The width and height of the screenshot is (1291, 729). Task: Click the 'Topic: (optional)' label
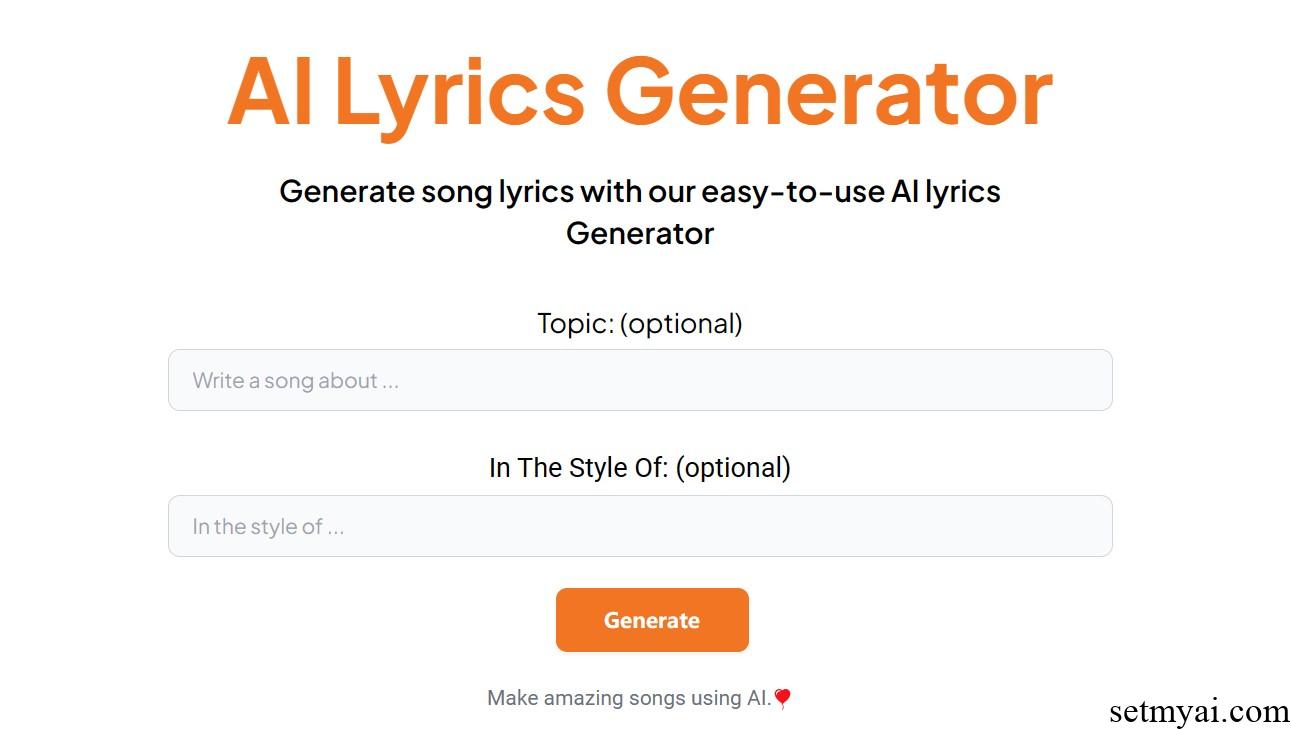(640, 323)
